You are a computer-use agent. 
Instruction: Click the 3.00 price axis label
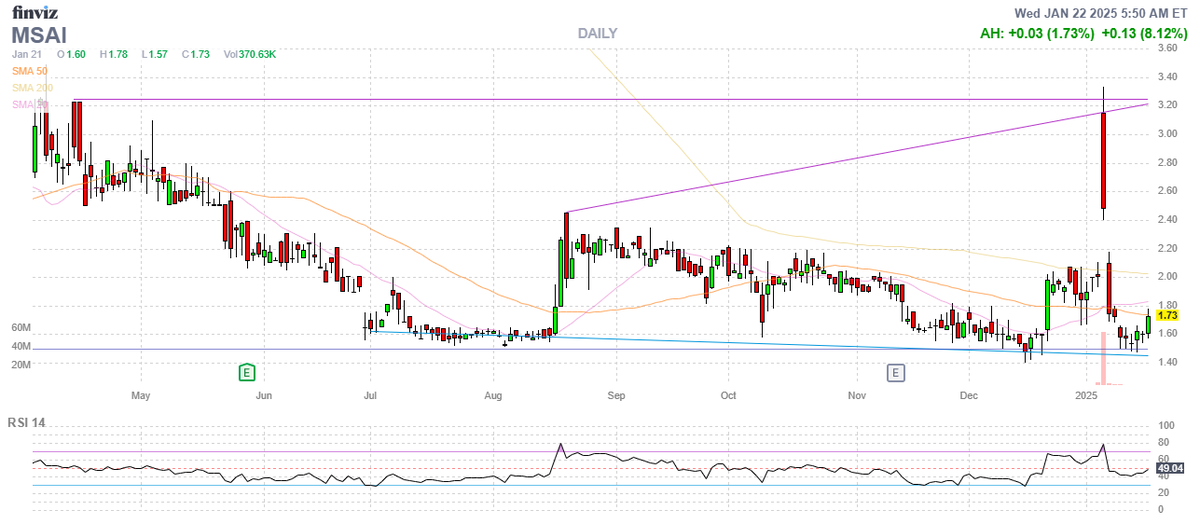pyautogui.click(x=1167, y=134)
